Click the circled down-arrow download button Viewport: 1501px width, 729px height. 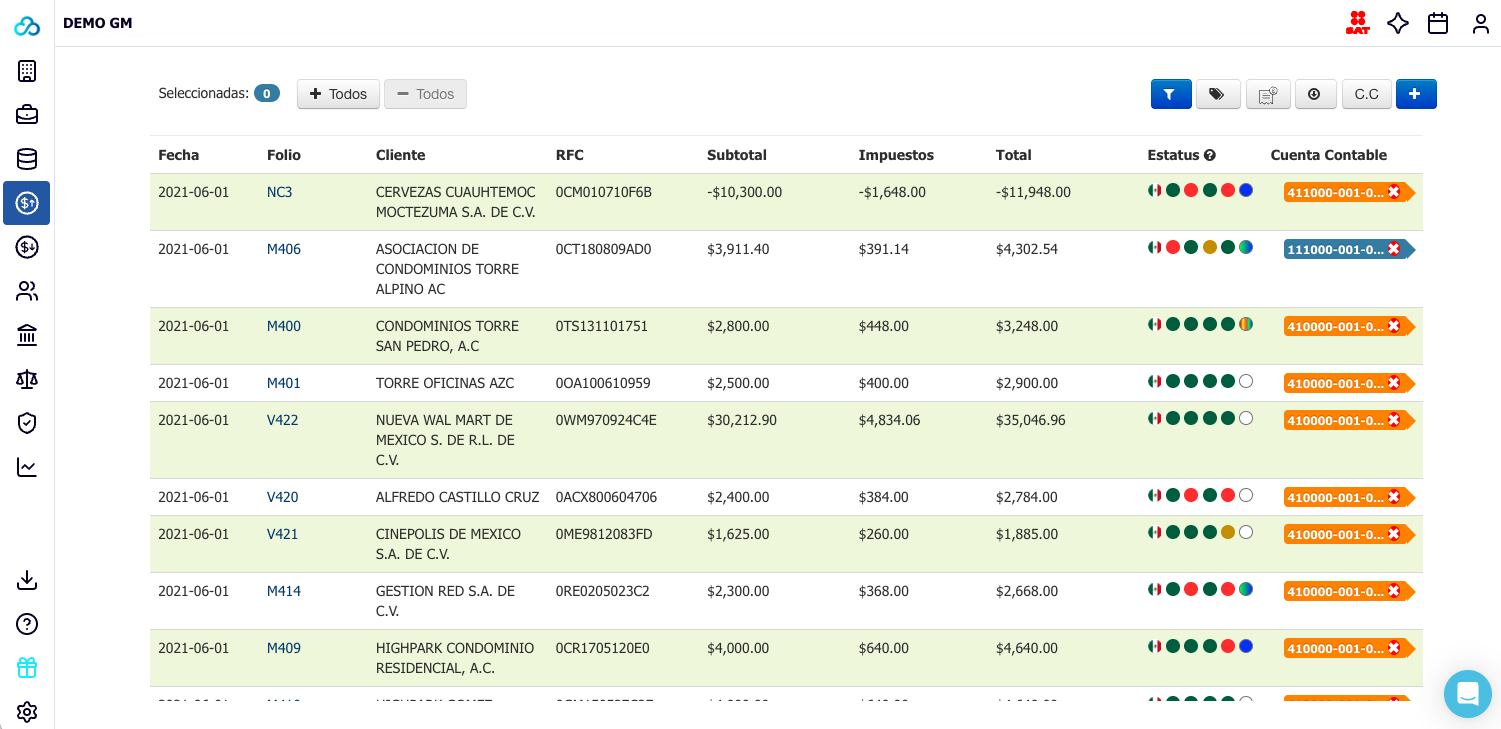pos(1315,94)
